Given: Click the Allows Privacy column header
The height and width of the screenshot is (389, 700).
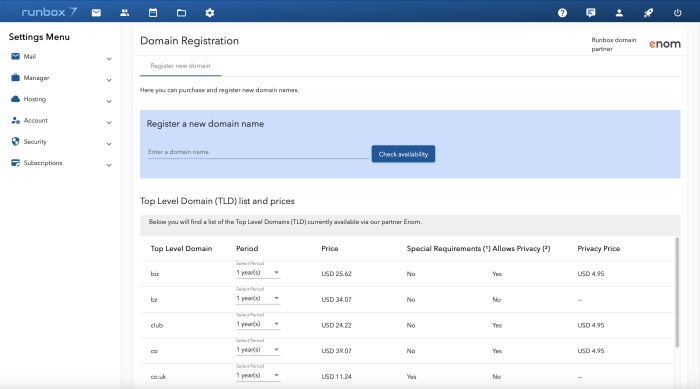Looking at the screenshot, I should click(521, 248).
